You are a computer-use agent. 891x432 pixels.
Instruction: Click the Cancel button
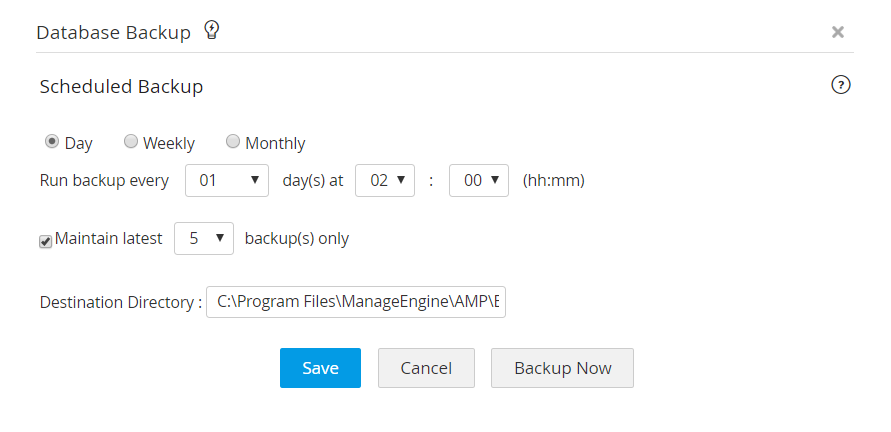(x=426, y=368)
